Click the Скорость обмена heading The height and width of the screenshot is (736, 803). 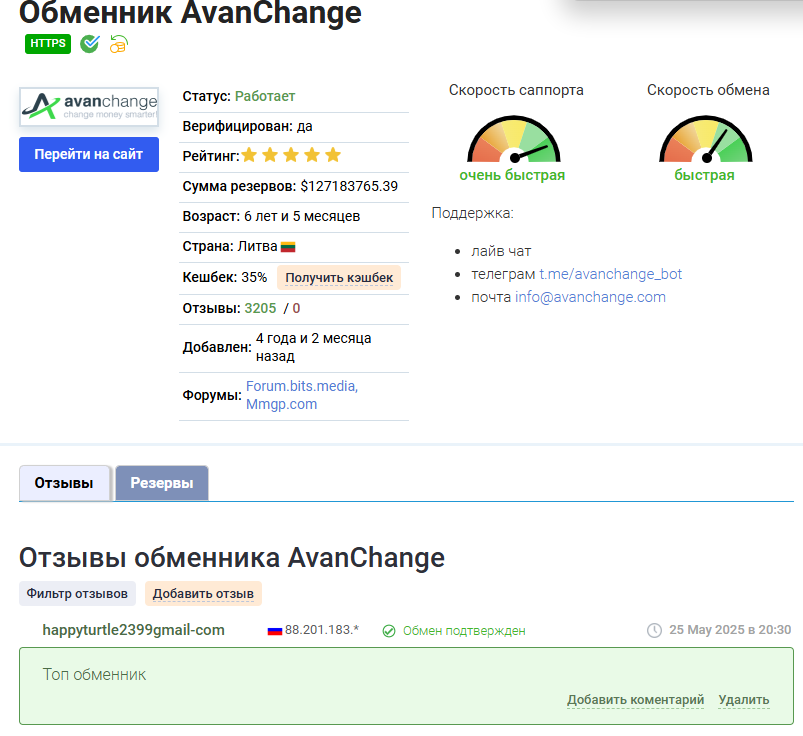click(708, 90)
